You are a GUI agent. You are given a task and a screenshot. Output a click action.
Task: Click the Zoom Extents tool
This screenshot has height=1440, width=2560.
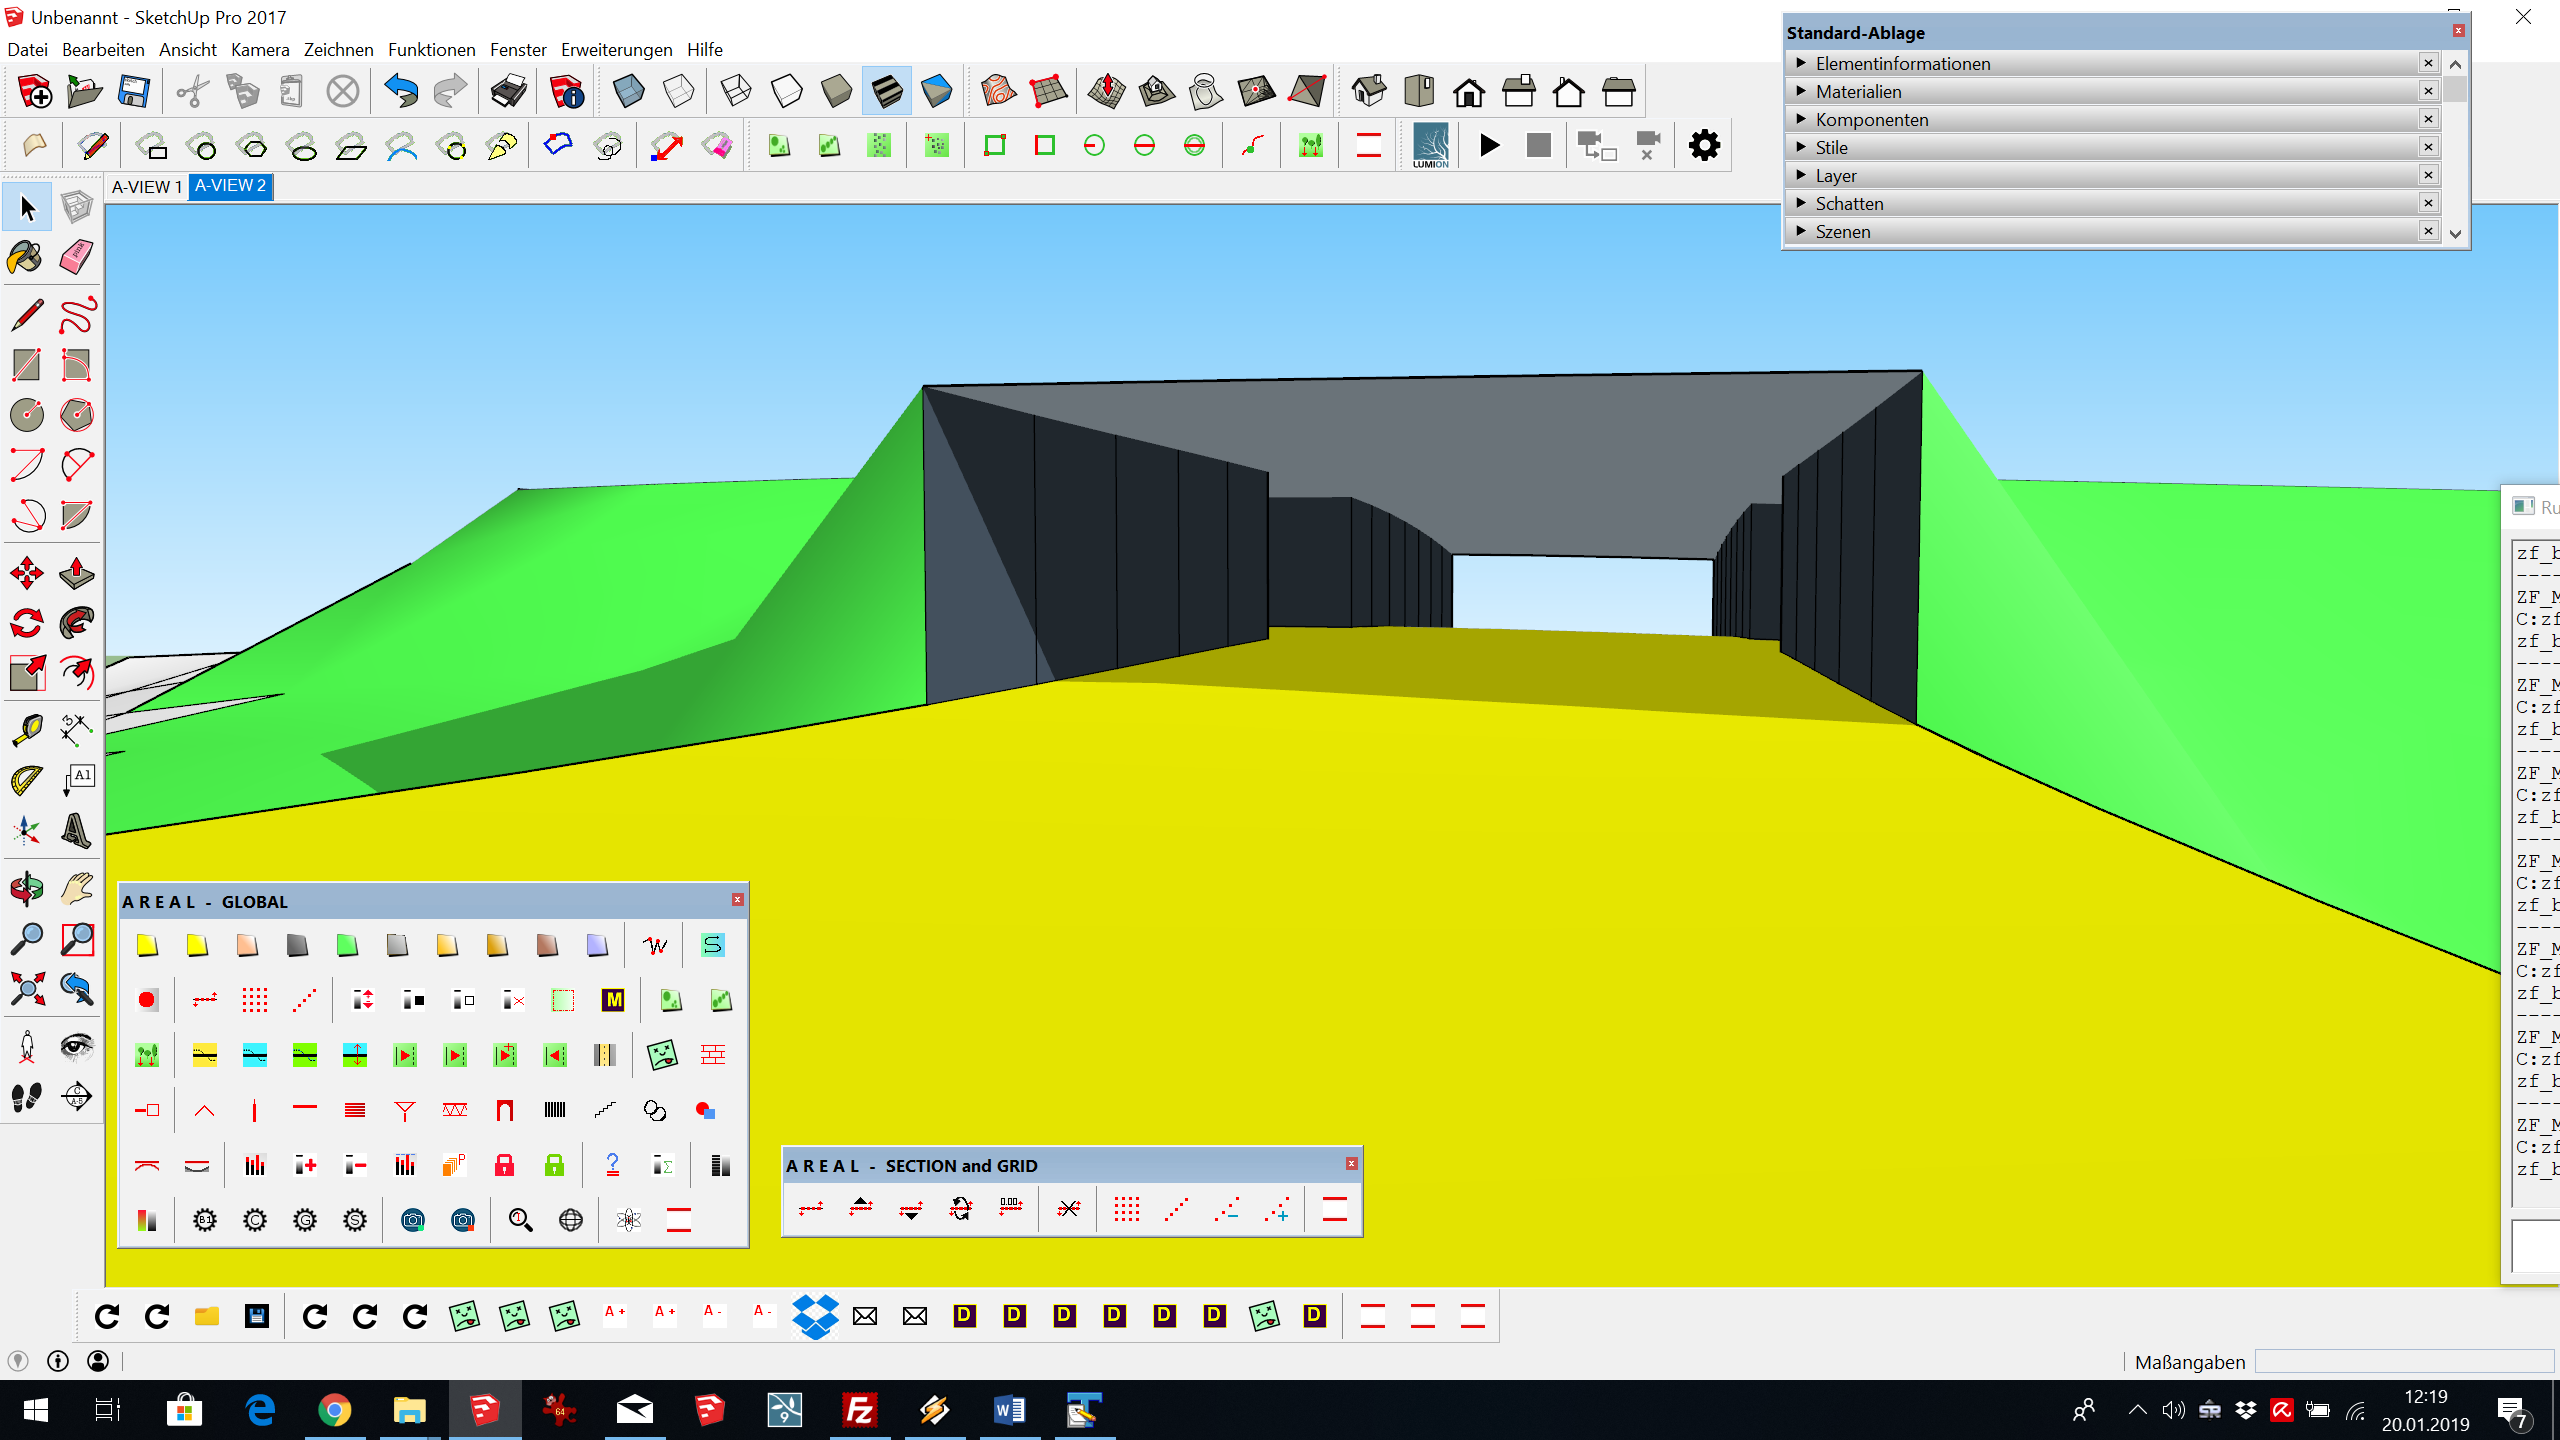(26, 990)
